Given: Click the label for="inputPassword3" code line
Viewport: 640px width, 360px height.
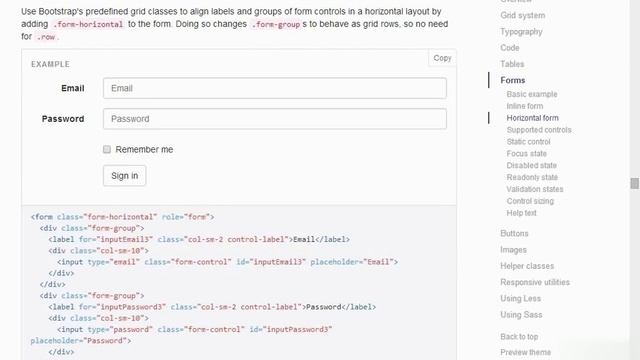Looking at the screenshot, I should pyautogui.click(x=212, y=307).
